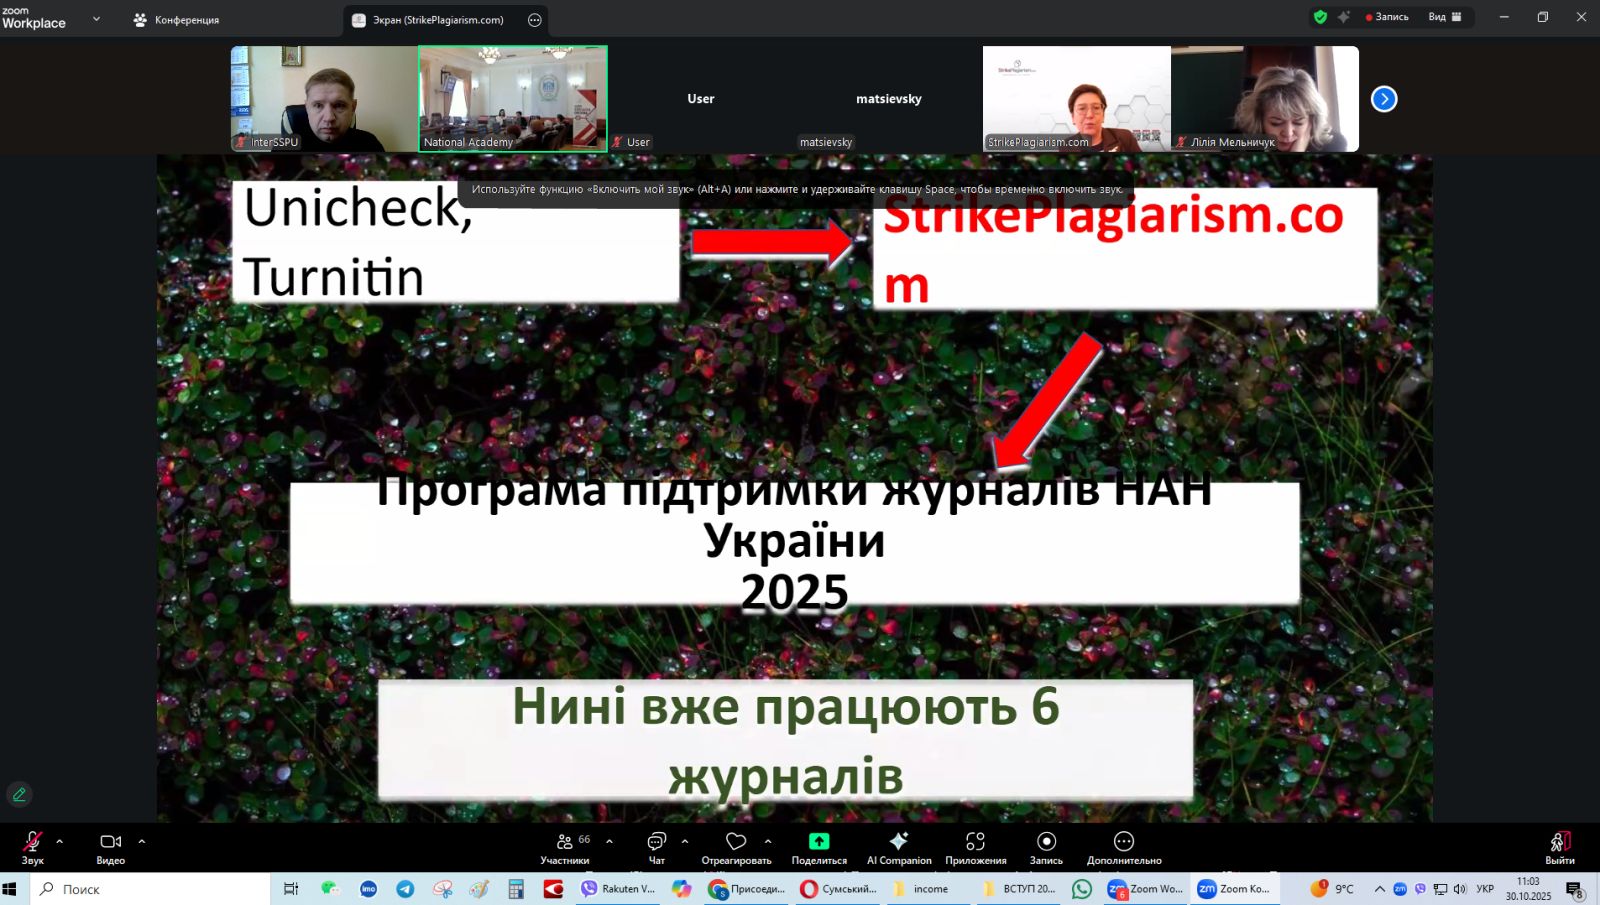Click the annotation pencil icon at left
1600x905 pixels.
point(19,795)
